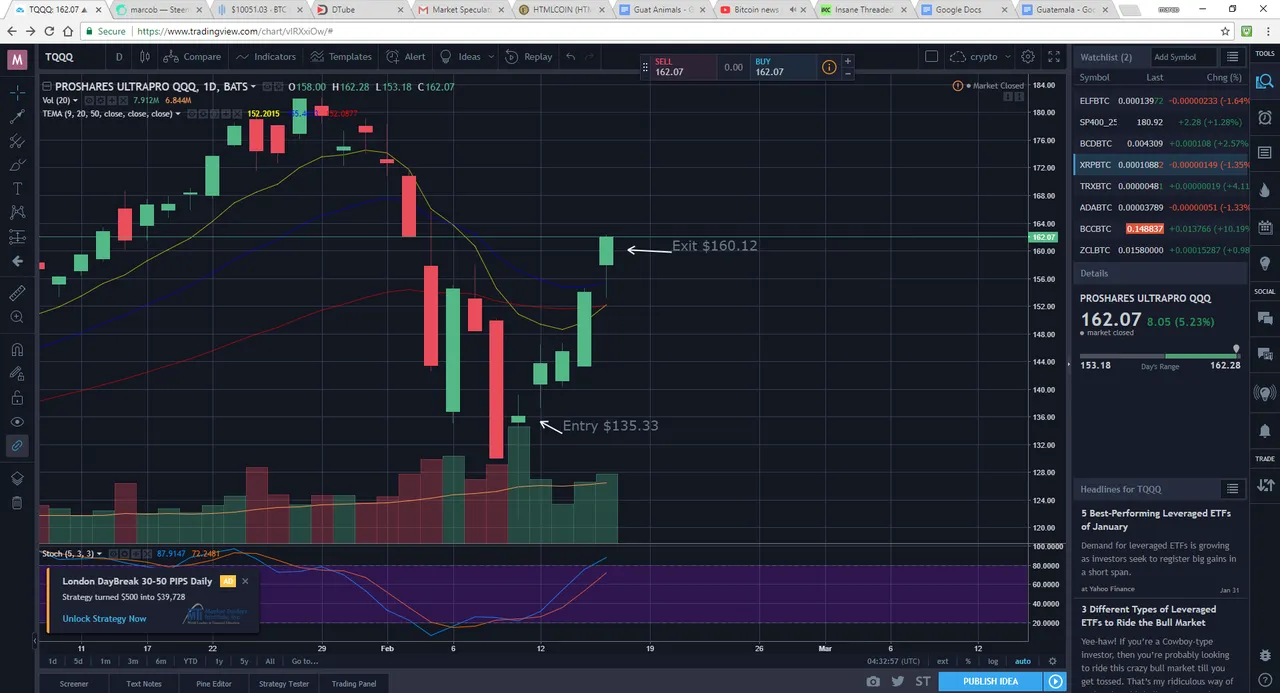Toggle ext extended hours
This screenshot has height=693, width=1280.
point(942,661)
